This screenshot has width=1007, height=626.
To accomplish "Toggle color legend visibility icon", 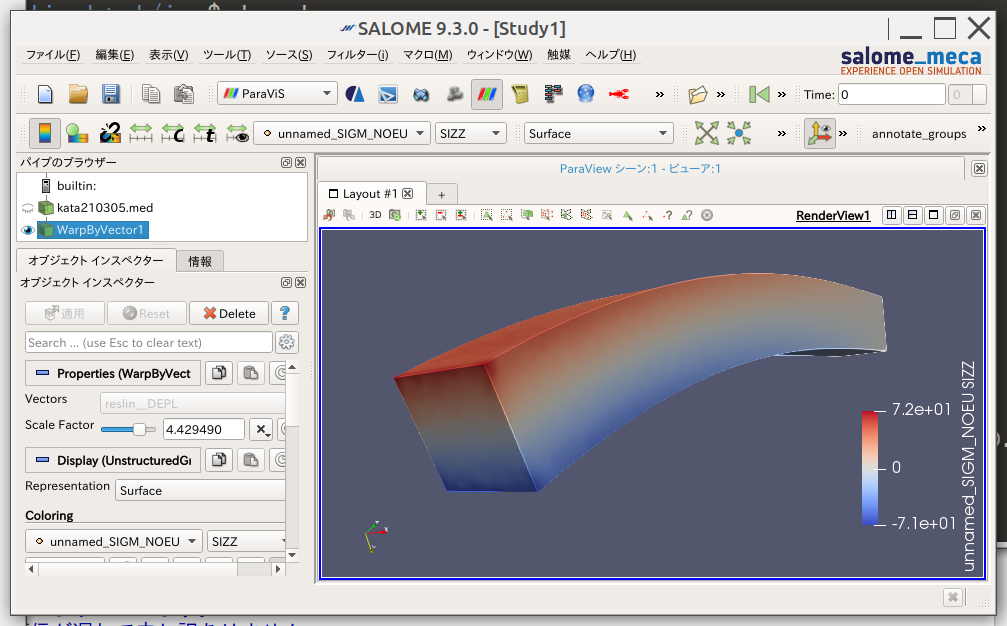I will [x=44, y=133].
